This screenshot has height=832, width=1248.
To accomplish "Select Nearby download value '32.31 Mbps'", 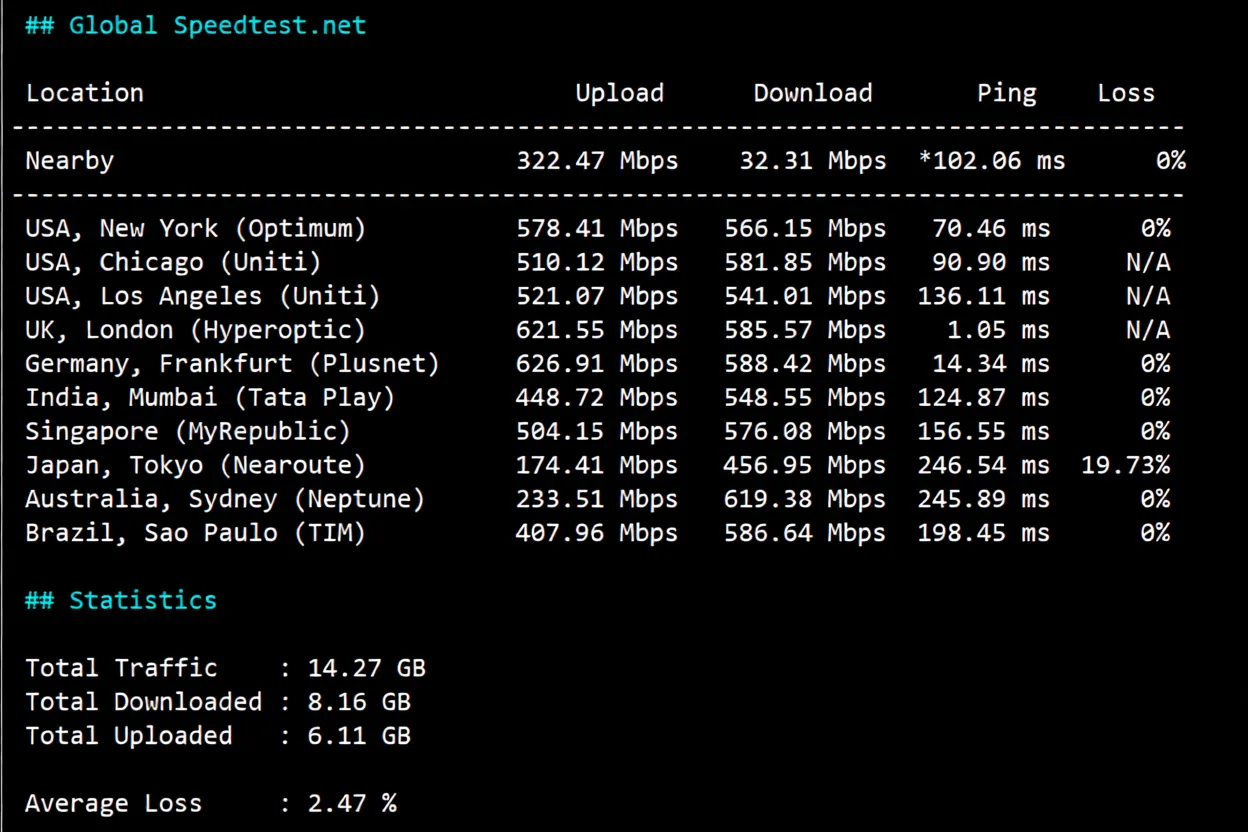I will click(813, 161).
